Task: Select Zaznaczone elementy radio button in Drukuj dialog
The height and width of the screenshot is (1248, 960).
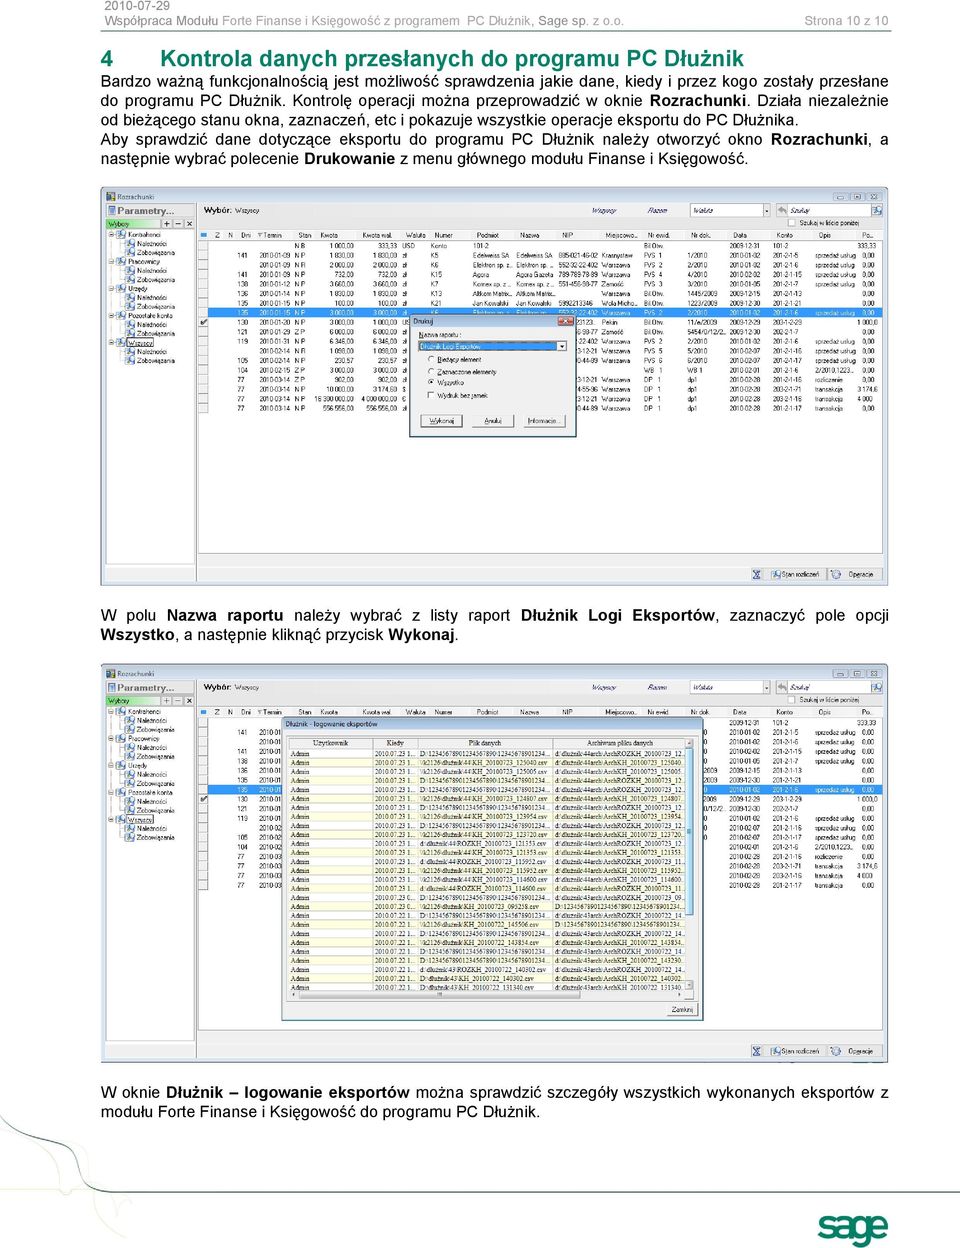Action: point(432,371)
